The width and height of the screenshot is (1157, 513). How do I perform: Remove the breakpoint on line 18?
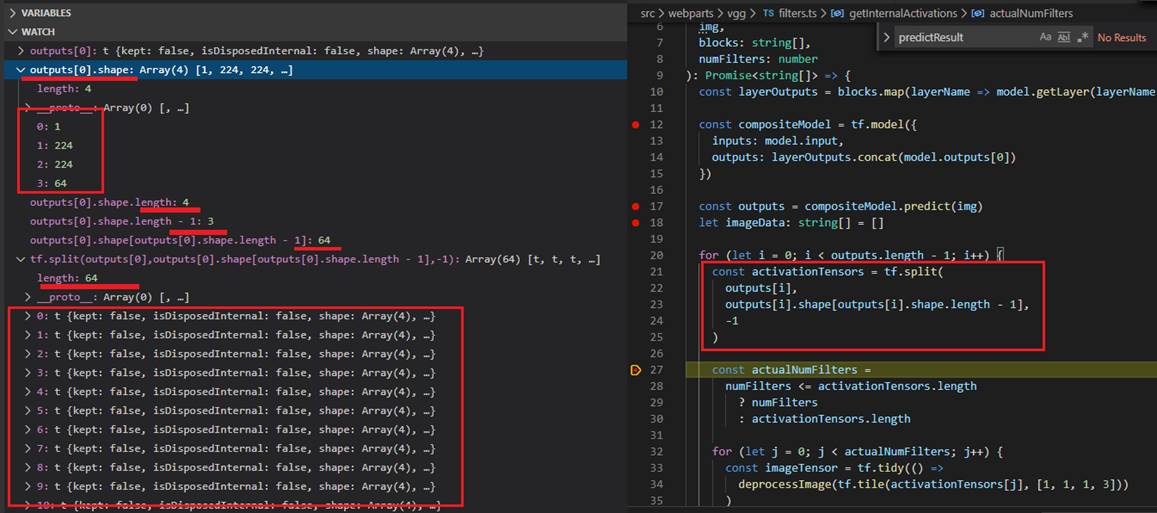(635, 222)
